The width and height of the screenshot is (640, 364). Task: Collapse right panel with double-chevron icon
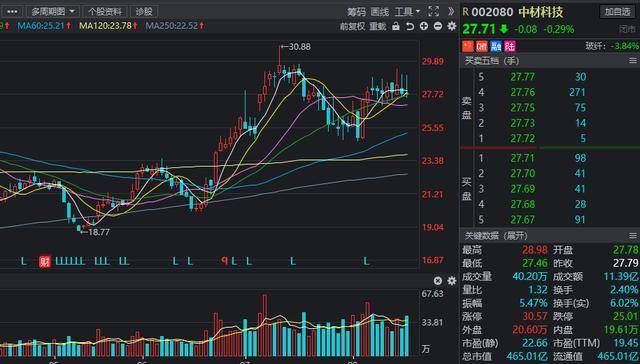451,11
